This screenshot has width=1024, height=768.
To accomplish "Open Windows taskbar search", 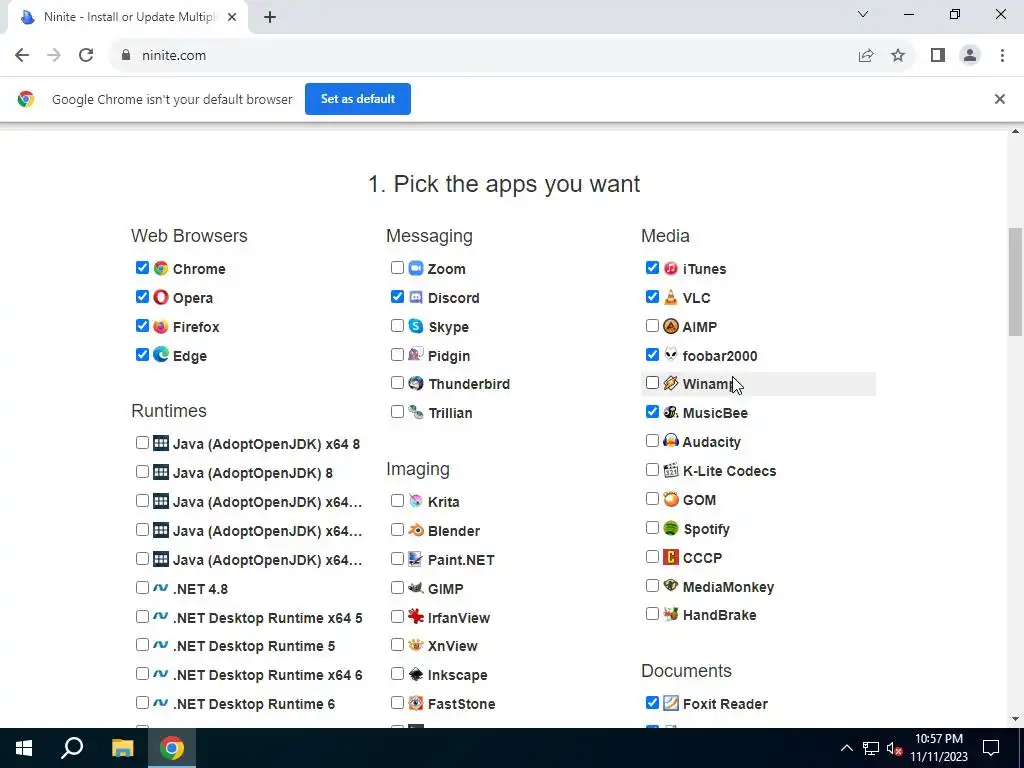I will pos(72,748).
